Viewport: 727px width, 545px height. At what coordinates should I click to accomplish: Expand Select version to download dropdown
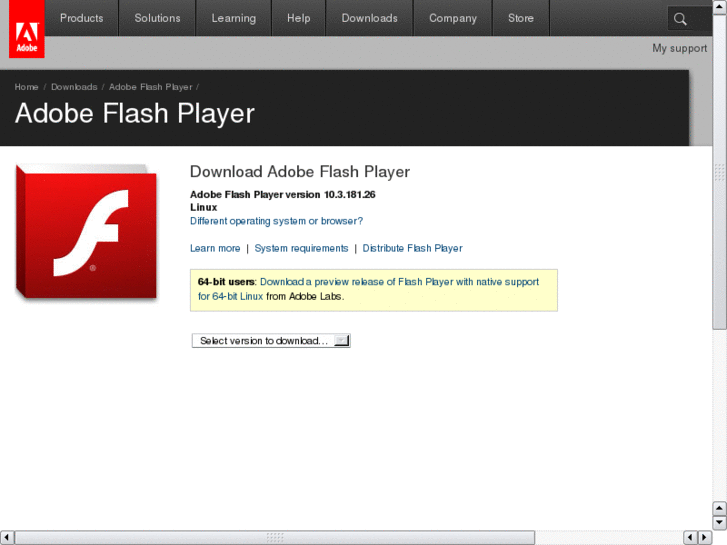click(271, 341)
